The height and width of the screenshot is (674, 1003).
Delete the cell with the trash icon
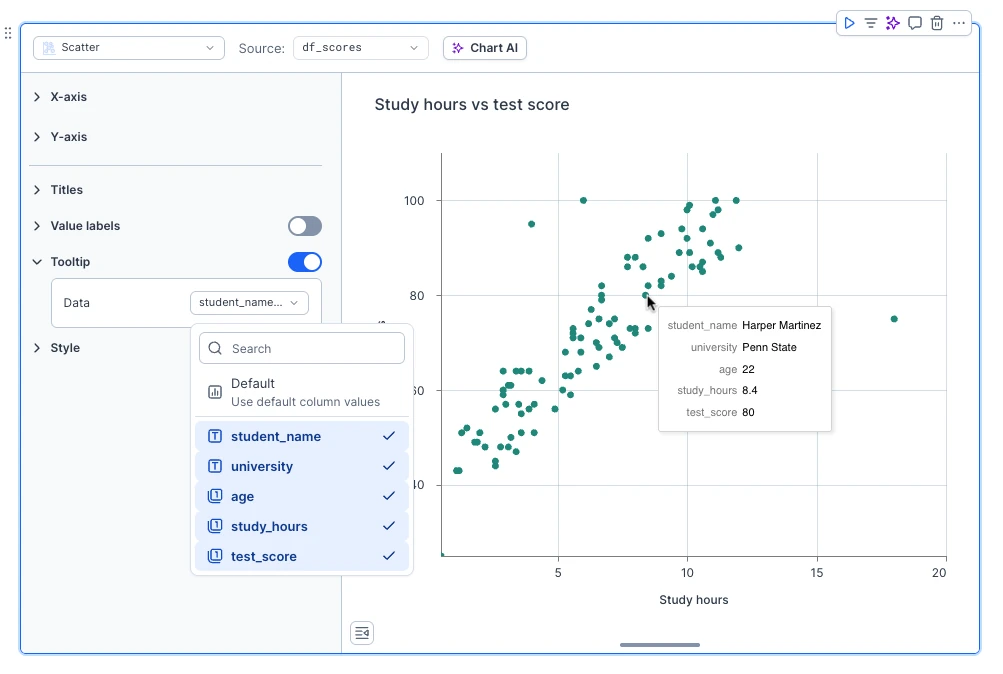[x=936, y=23]
